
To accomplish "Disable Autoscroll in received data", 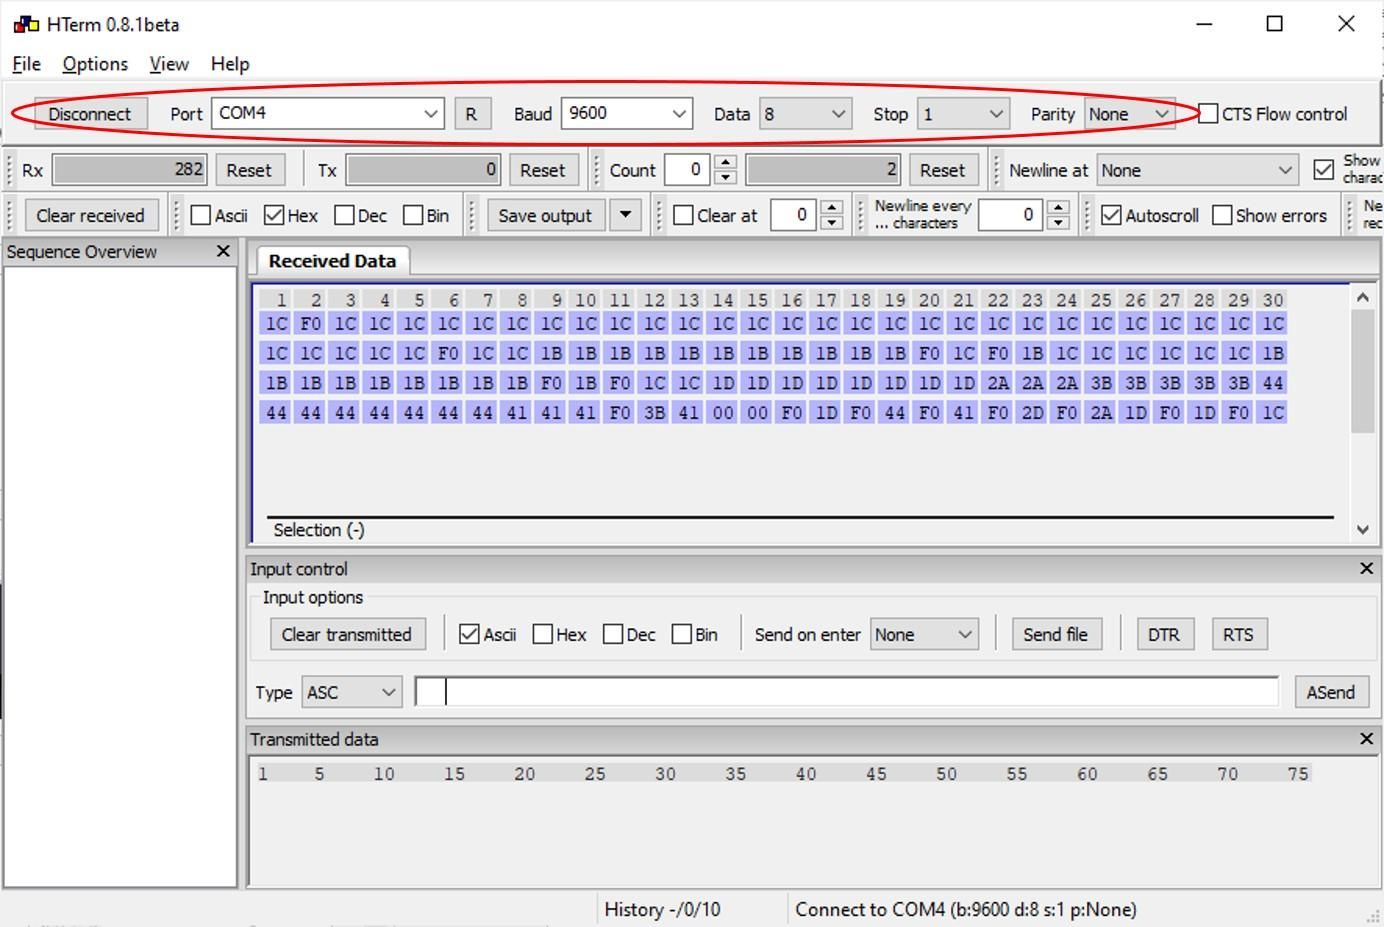I will [x=1112, y=214].
